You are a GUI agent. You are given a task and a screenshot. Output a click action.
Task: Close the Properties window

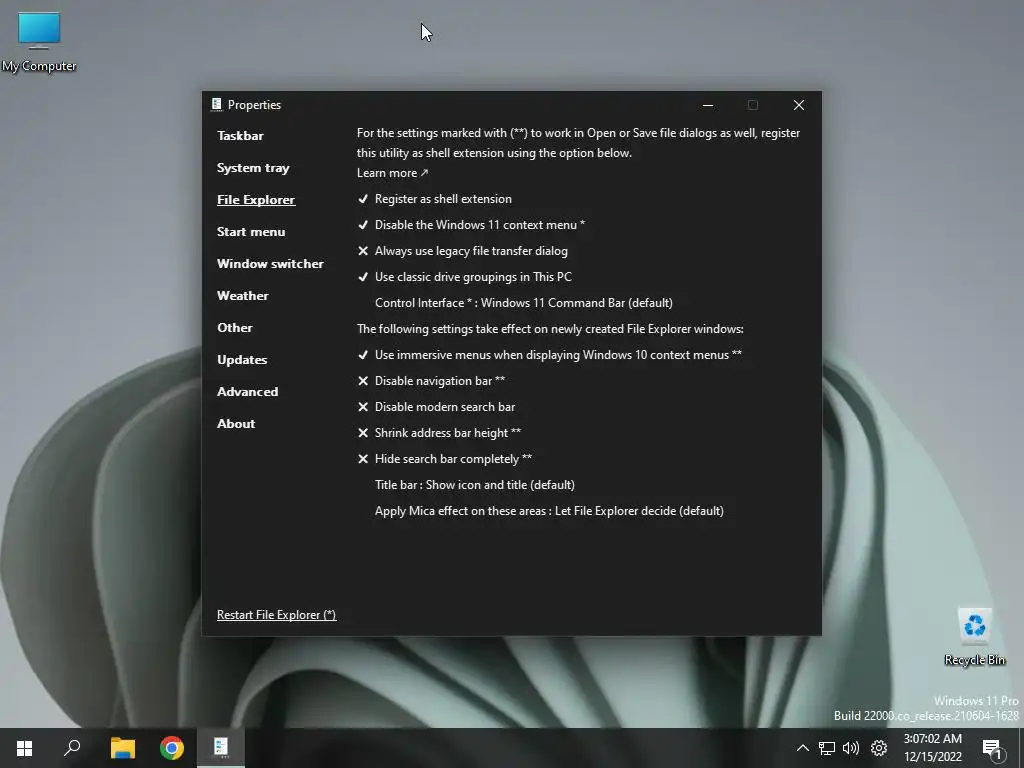point(799,105)
